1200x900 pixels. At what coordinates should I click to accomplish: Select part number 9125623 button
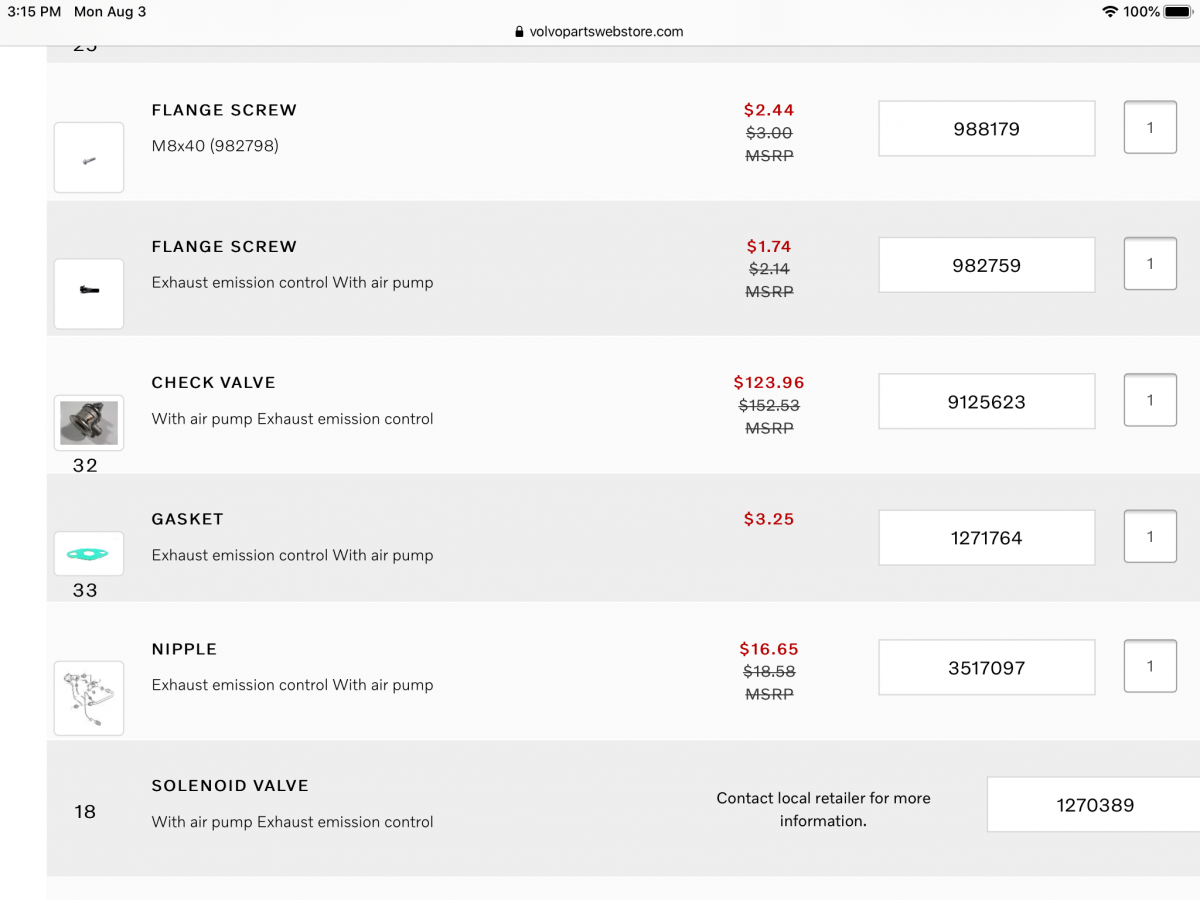[986, 402]
